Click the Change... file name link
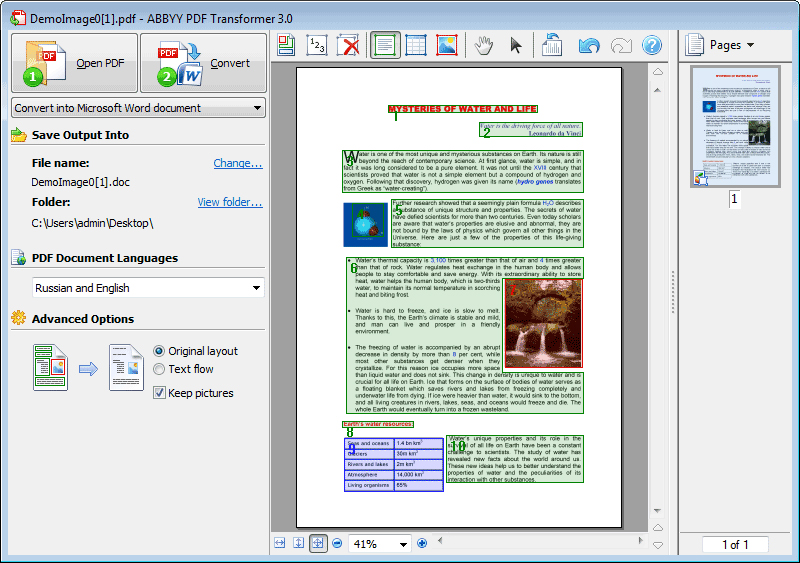This screenshot has width=800, height=563. [x=238, y=163]
